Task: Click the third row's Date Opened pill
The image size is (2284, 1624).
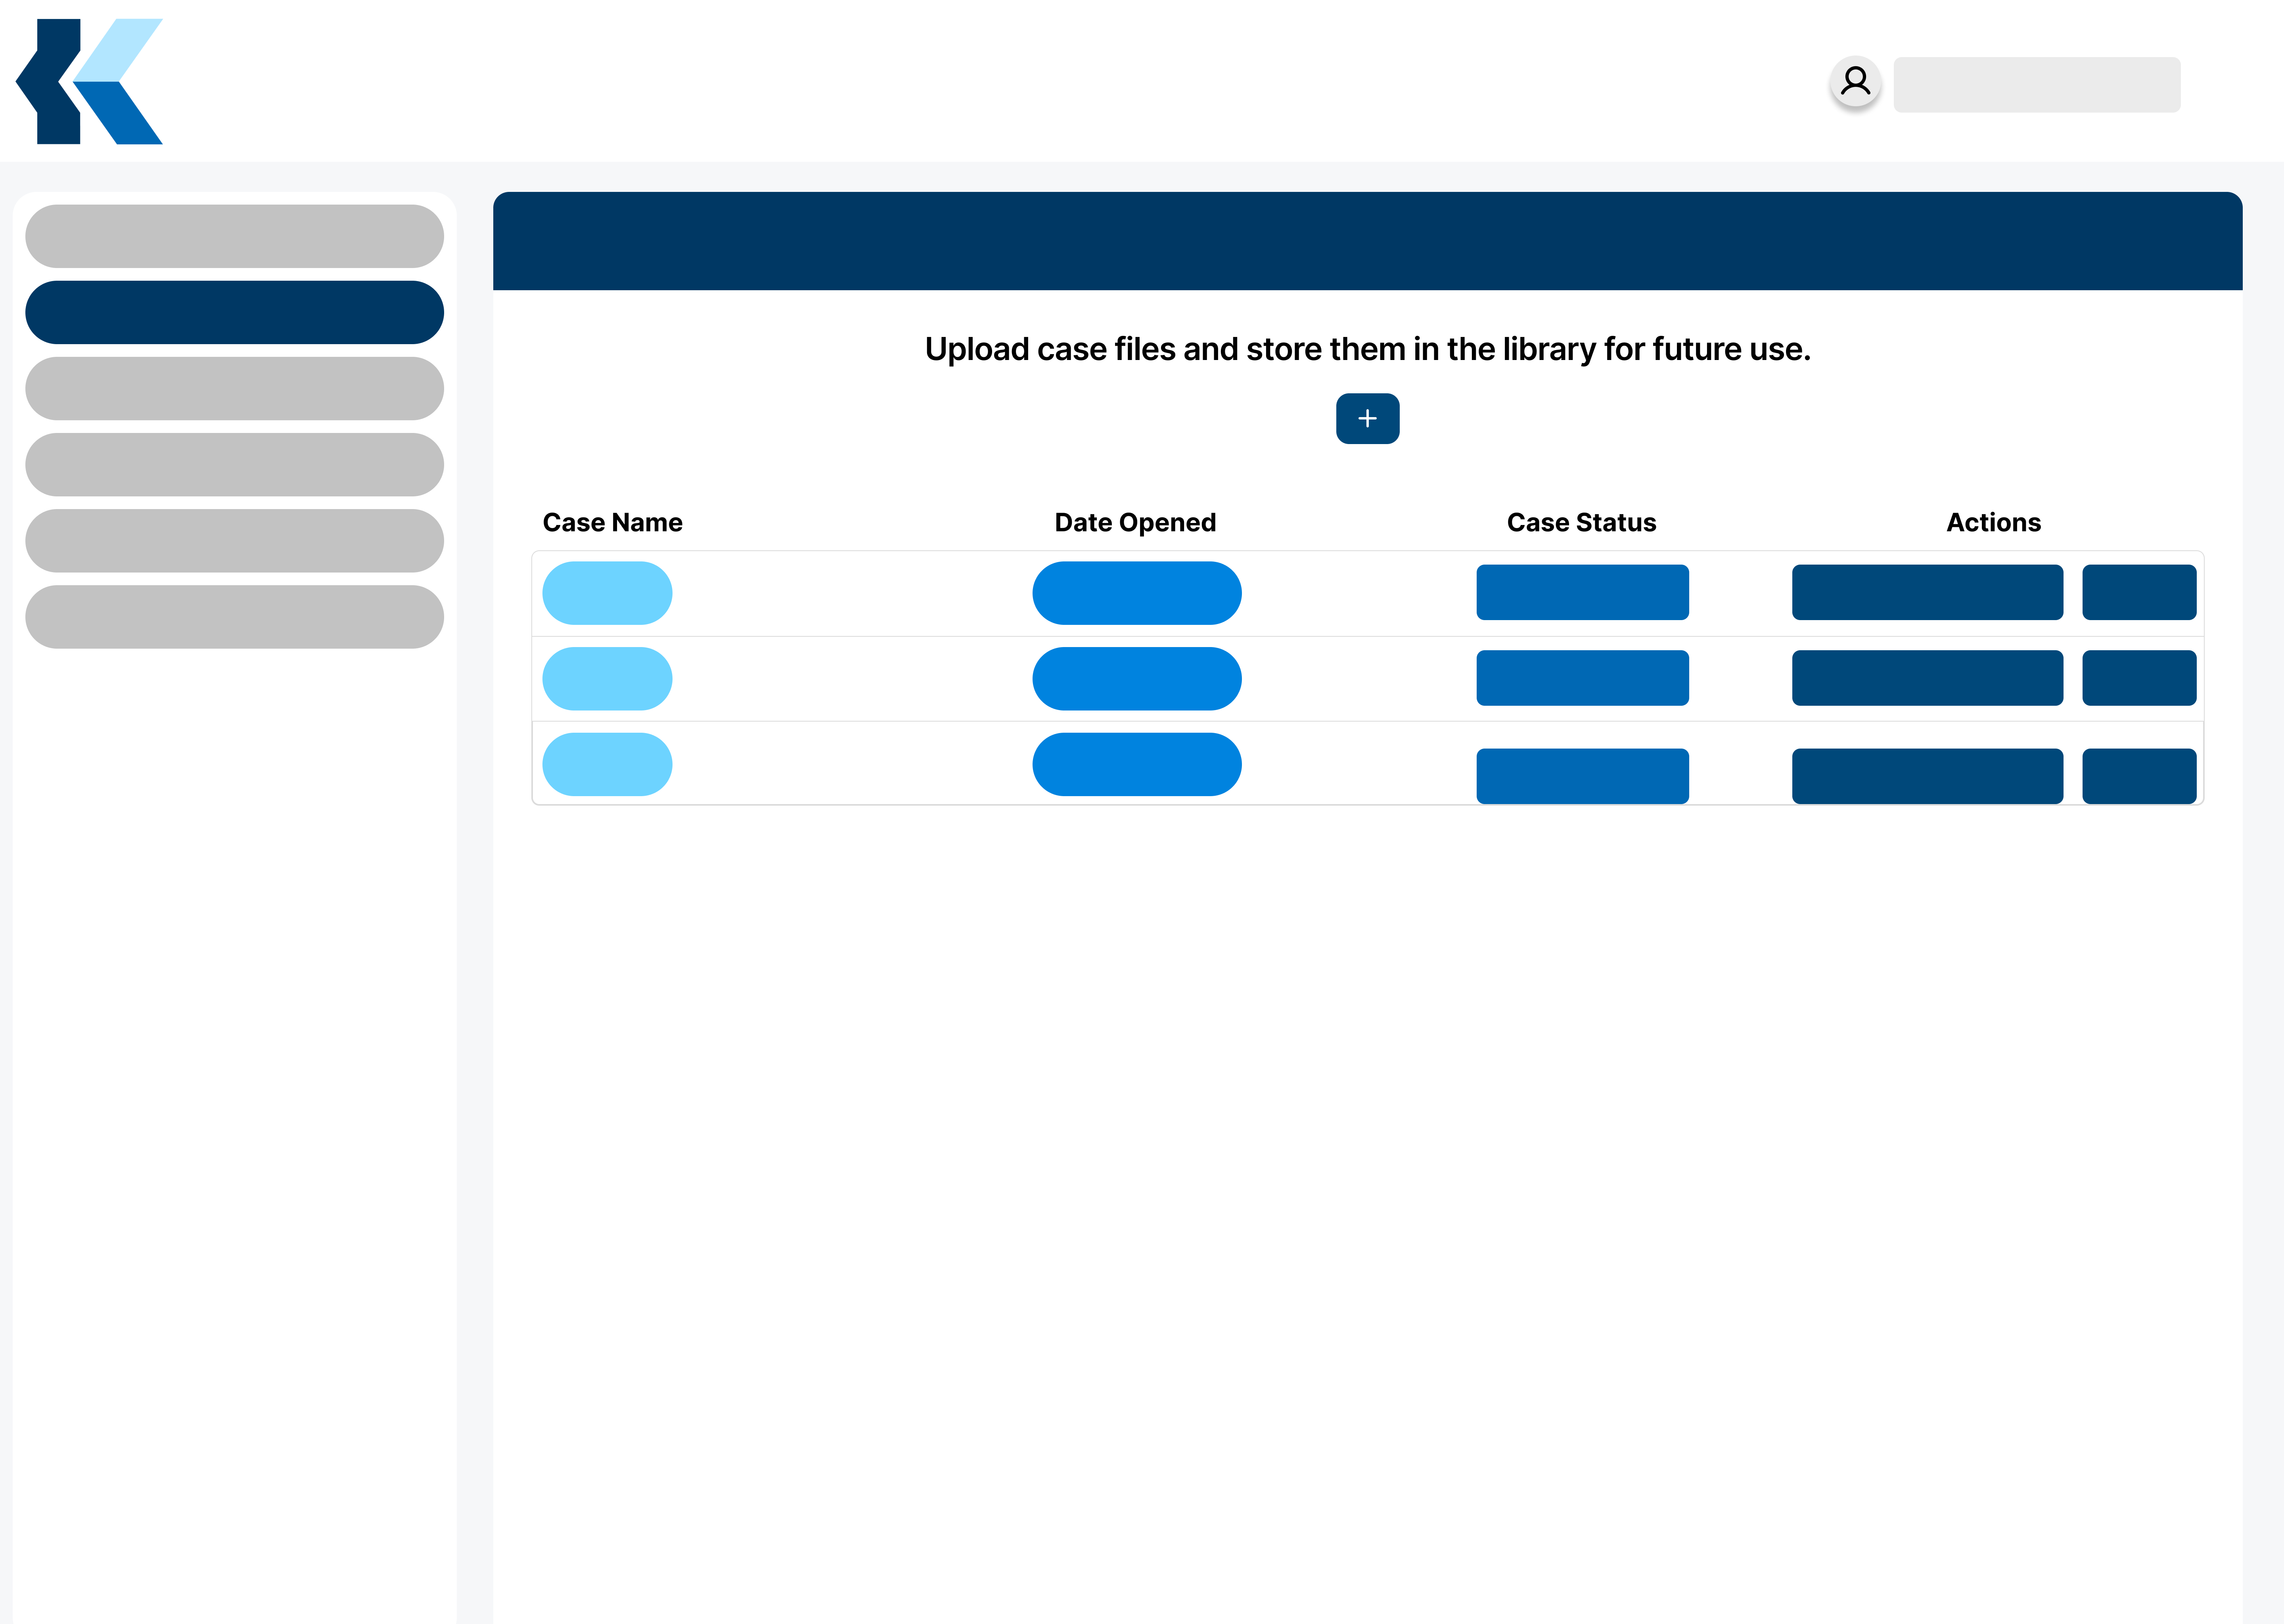Action: coord(1137,764)
